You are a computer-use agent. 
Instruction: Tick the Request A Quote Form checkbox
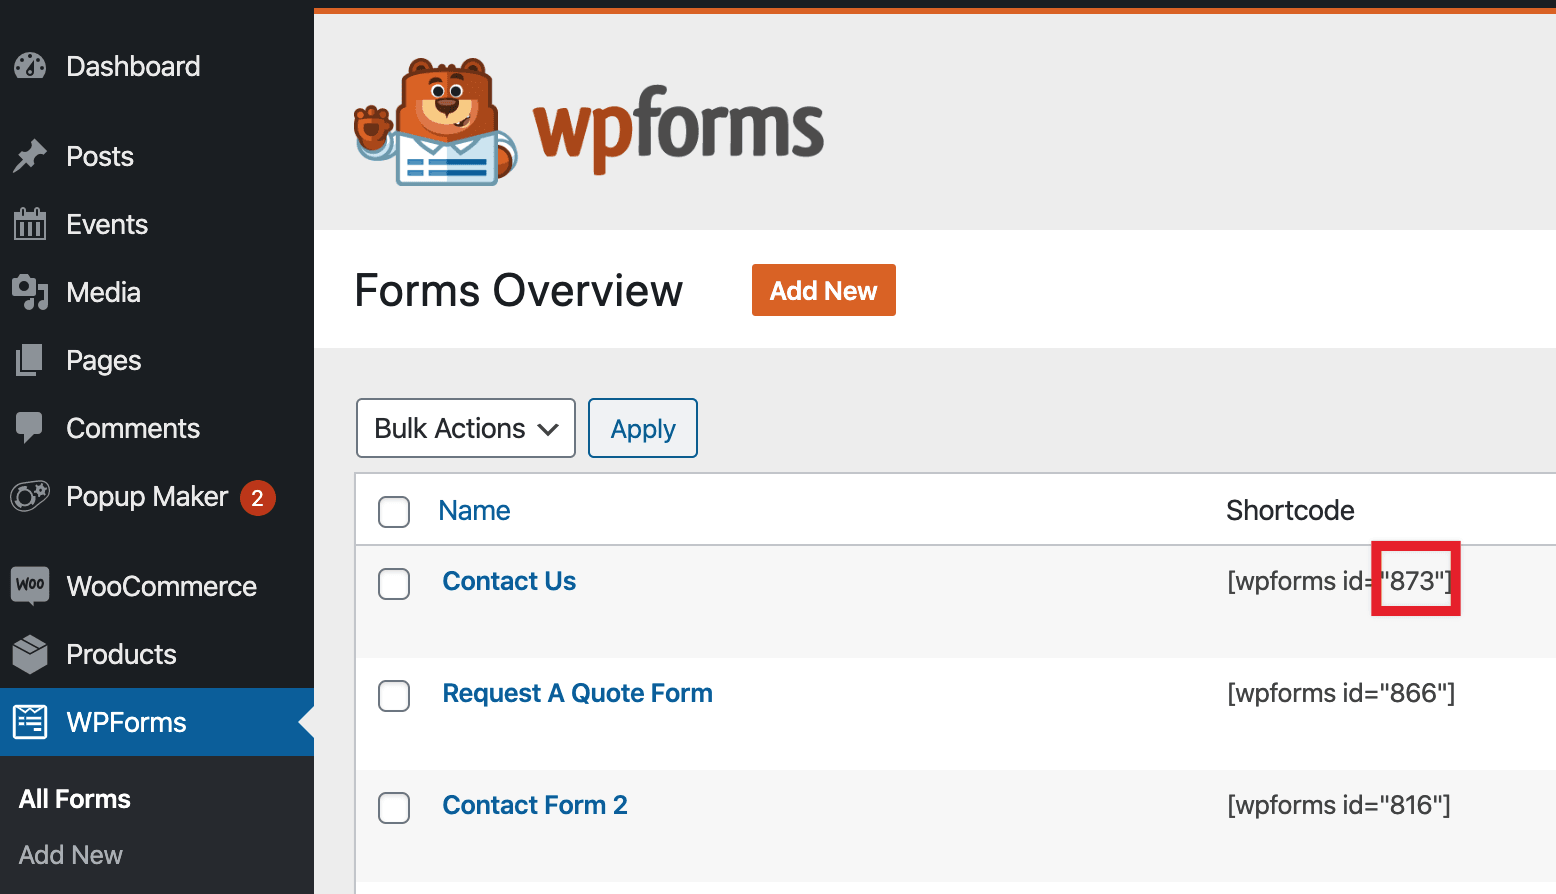point(394,696)
